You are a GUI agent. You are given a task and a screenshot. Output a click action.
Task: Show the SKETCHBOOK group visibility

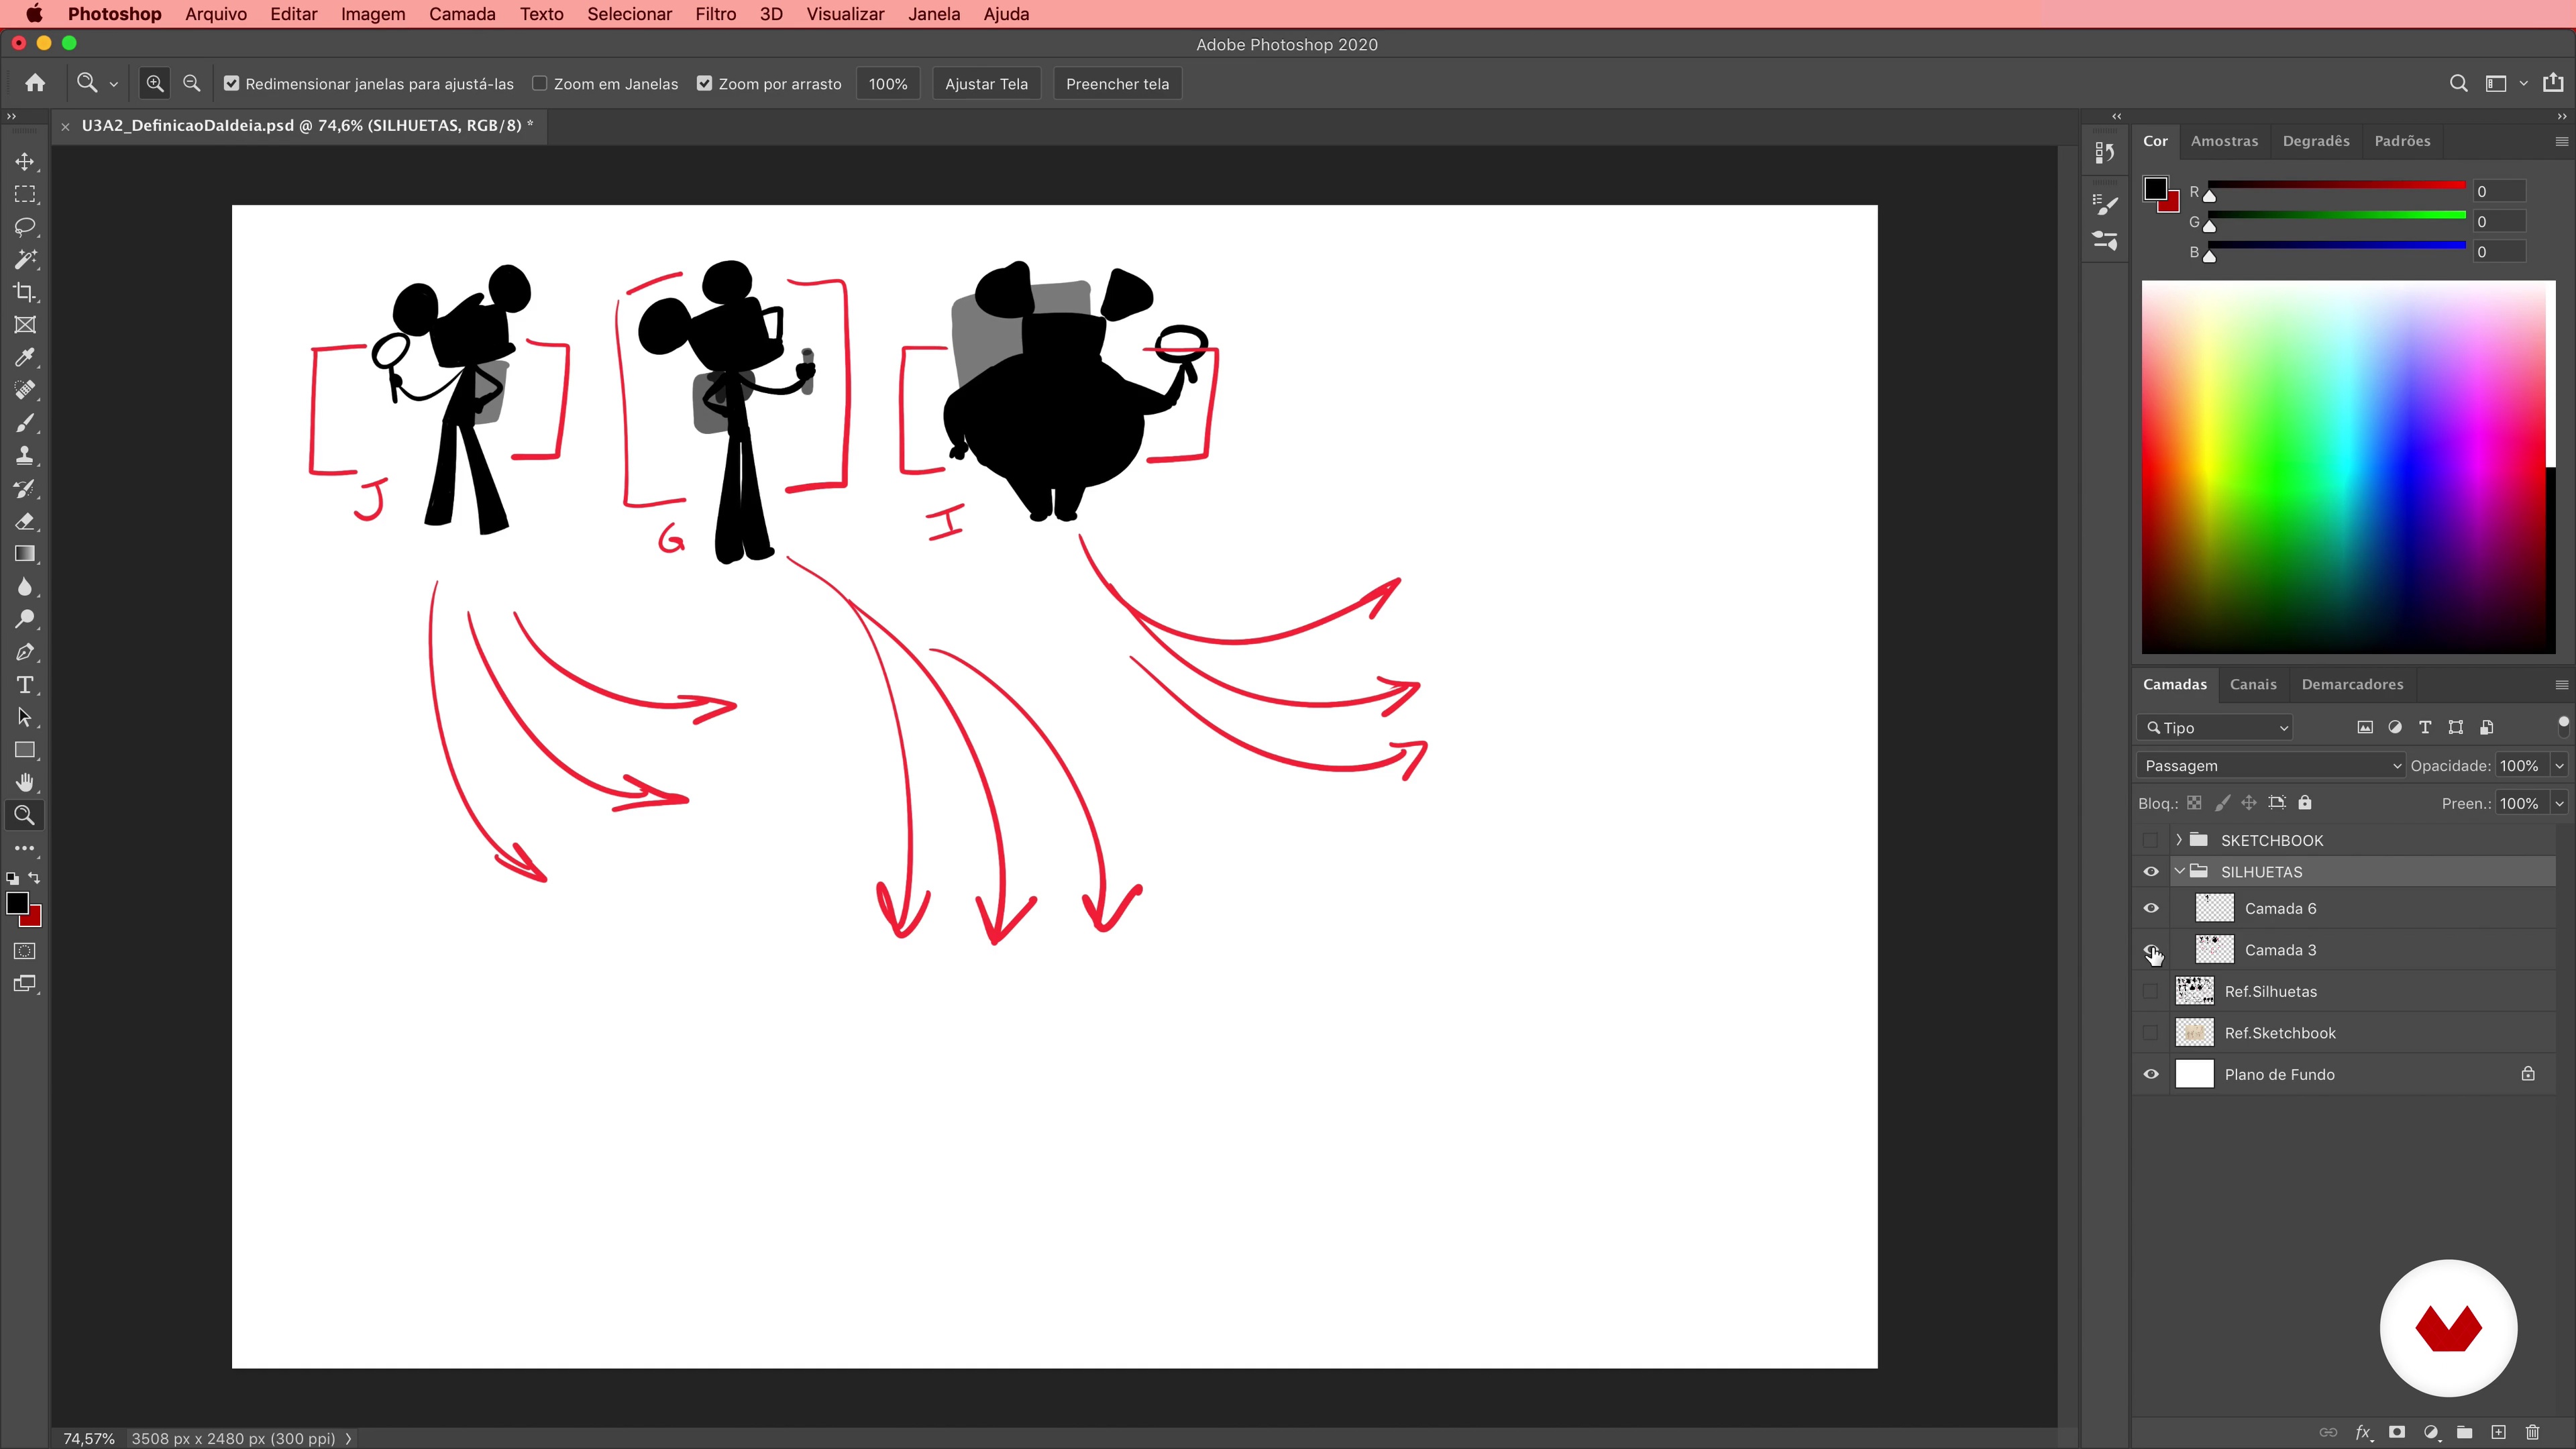click(x=2151, y=840)
